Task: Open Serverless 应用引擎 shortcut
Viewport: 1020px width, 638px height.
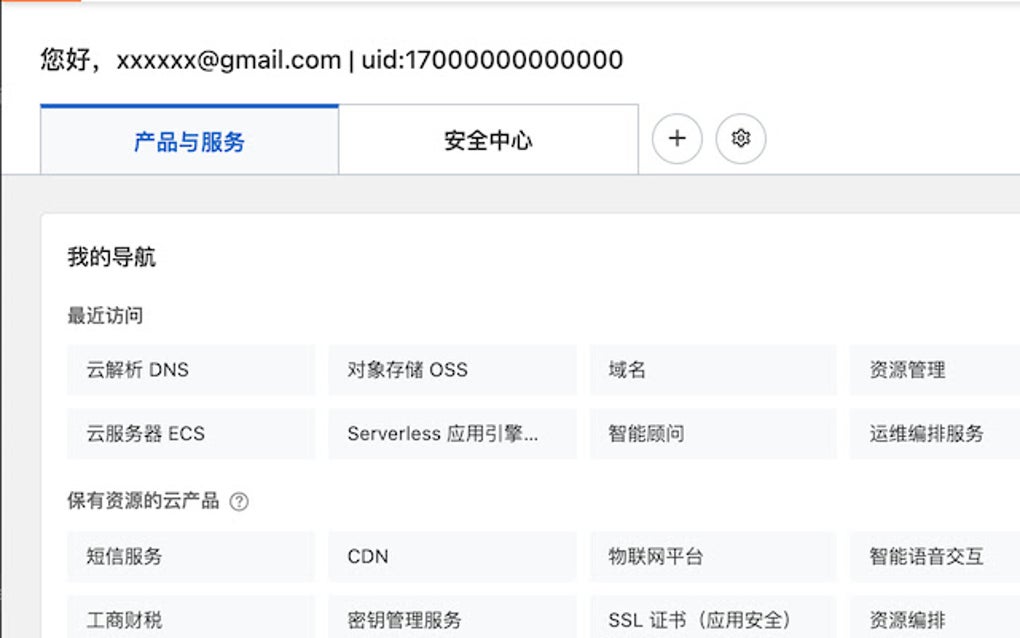Action: pyautogui.click(x=452, y=434)
